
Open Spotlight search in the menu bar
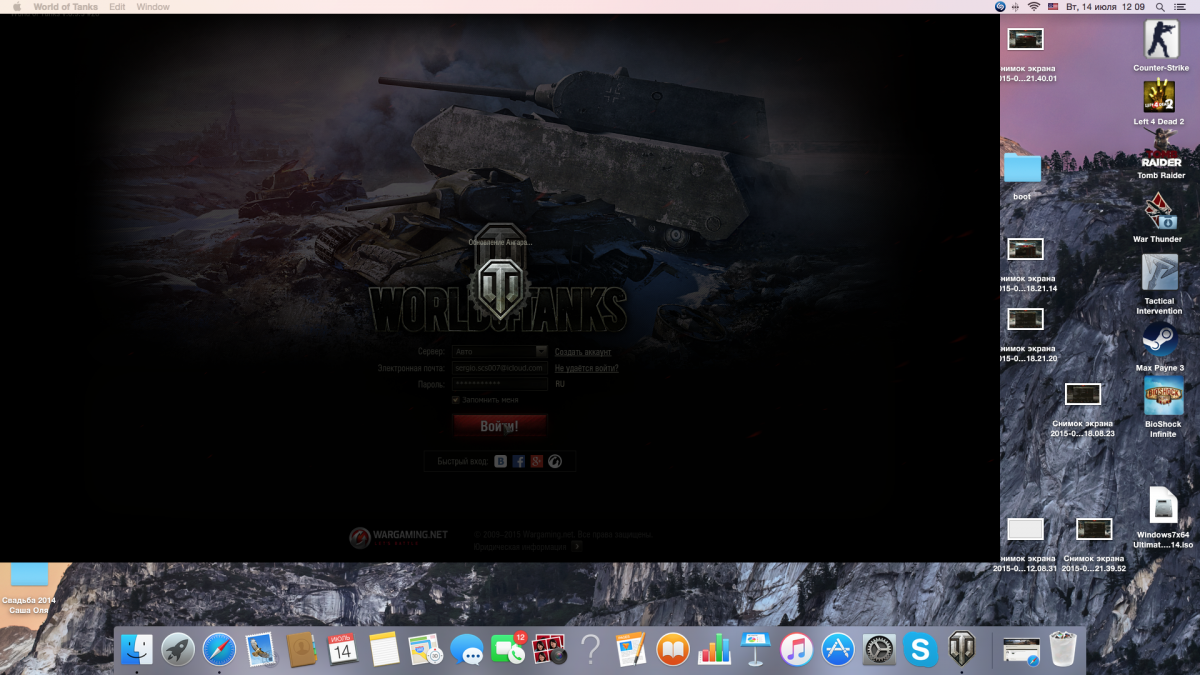click(1160, 7)
